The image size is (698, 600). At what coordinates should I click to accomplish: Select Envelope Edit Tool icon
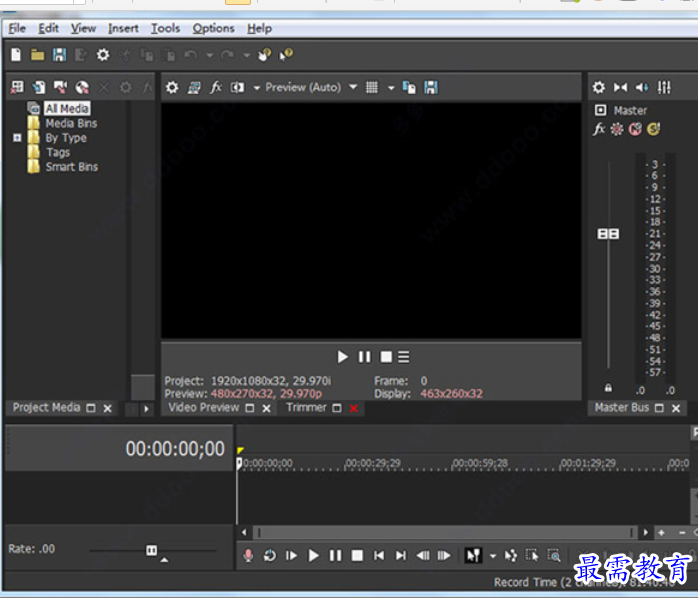pos(511,555)
